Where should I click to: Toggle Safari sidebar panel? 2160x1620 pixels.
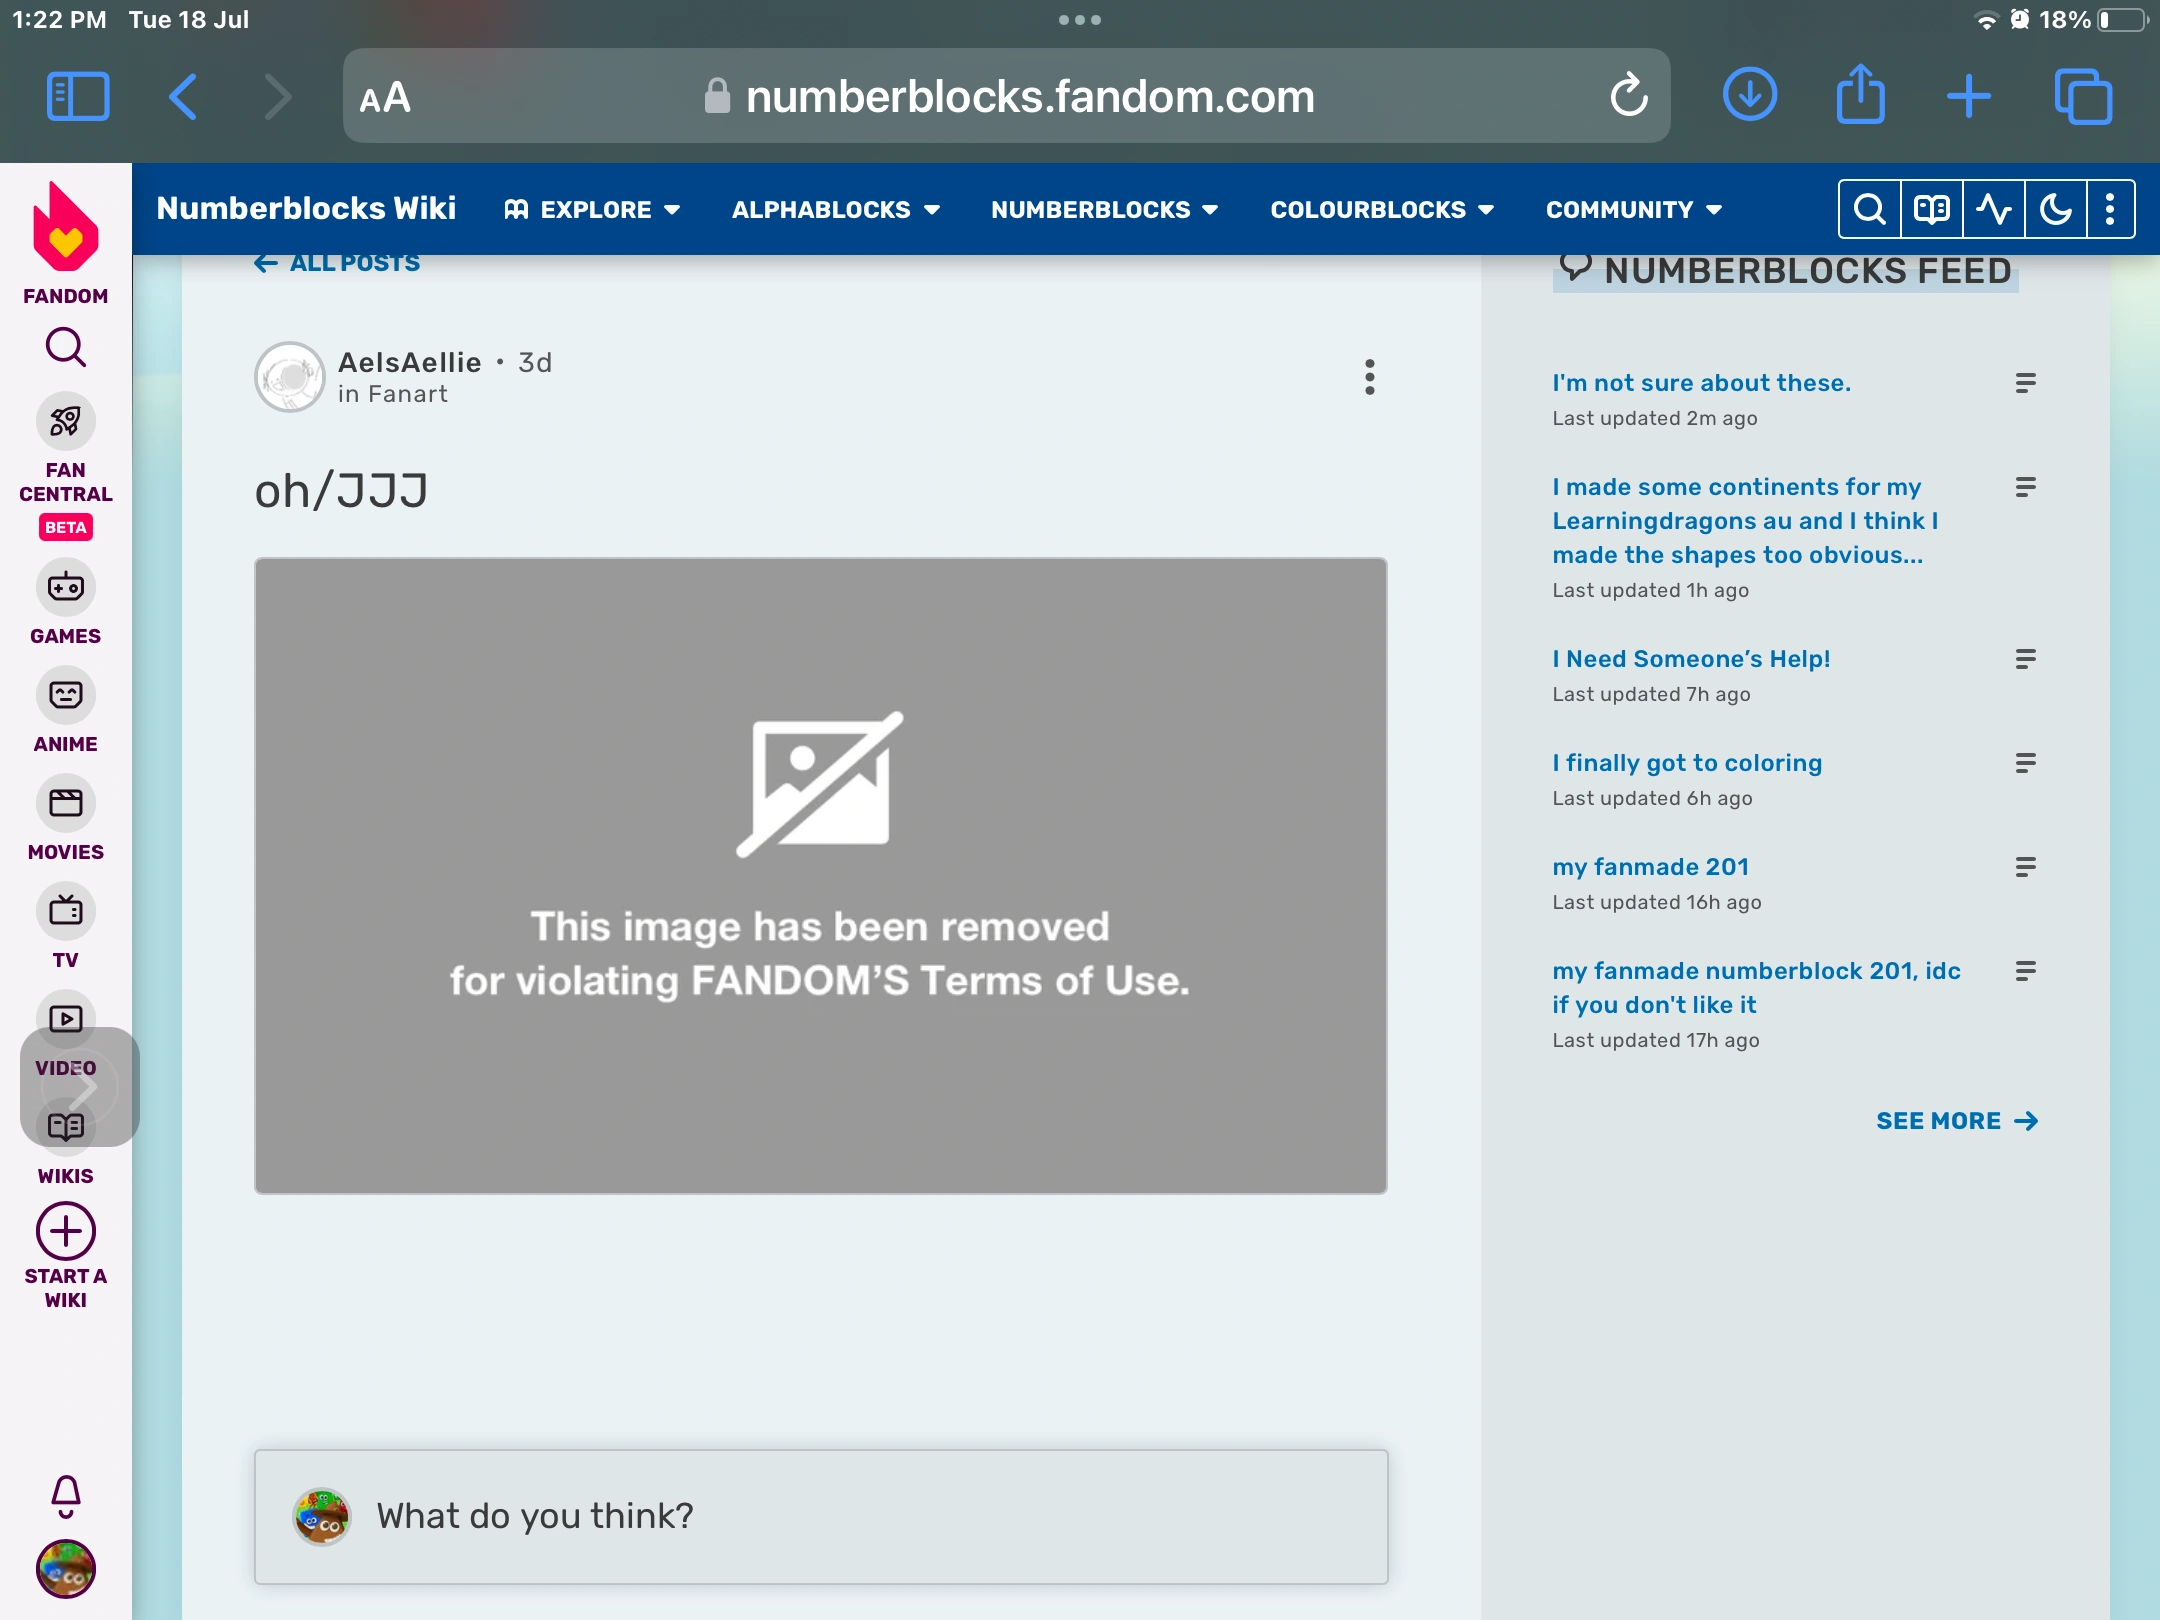tap(78, 96)
